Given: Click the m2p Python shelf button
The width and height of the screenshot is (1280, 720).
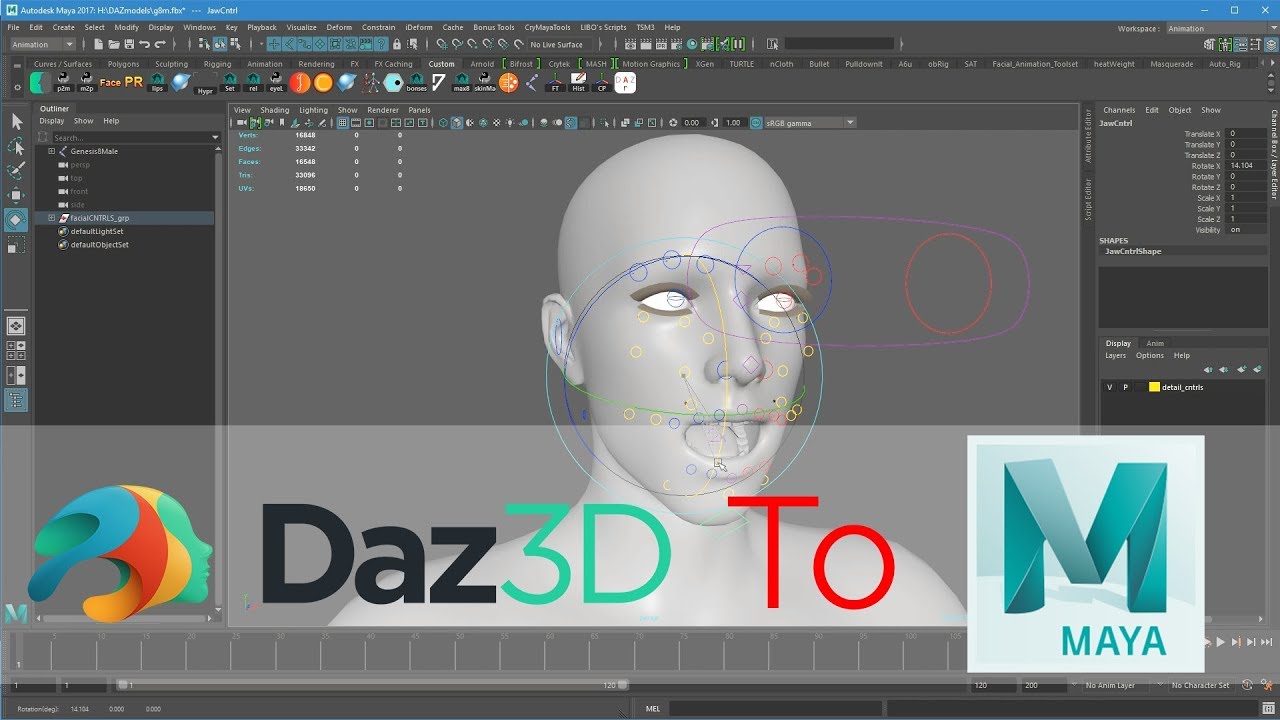Looking at the screenshot, I should coord(86,83).
